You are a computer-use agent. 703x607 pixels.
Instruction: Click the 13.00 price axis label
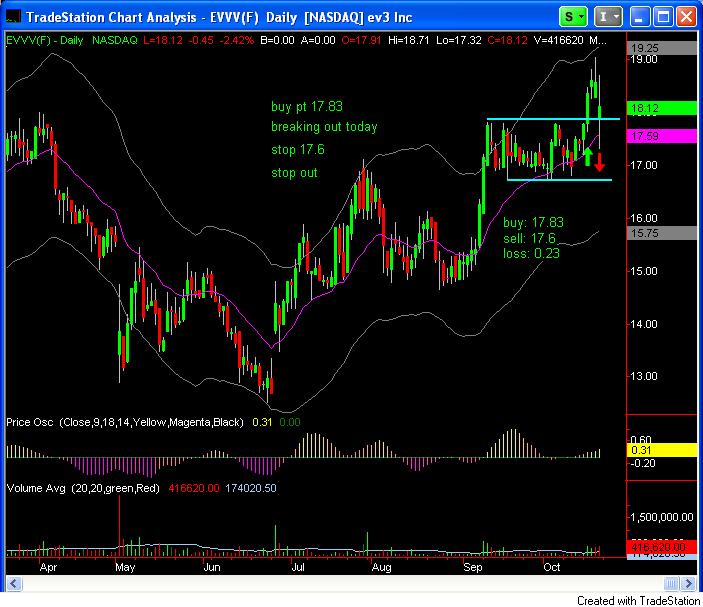coord(644,376)
